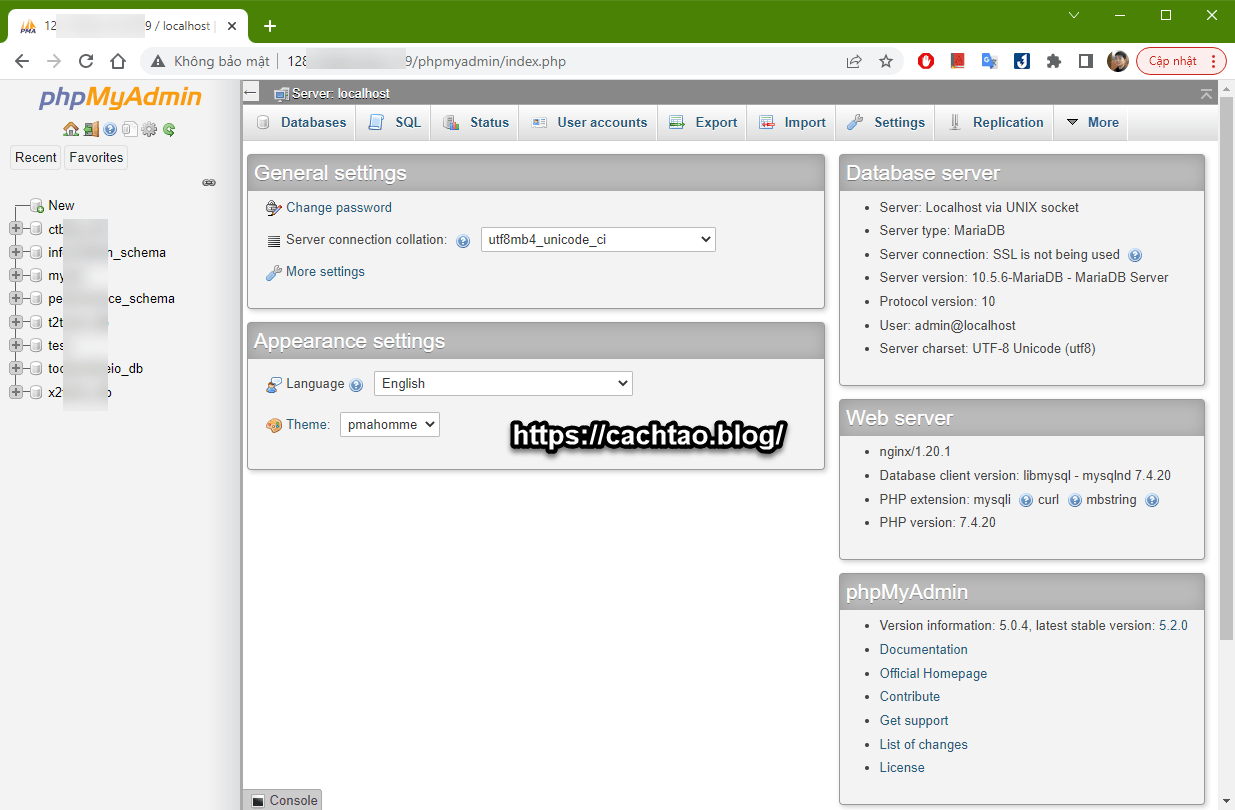This screenshot has width=1235, height=810.
Task: Click the red shield extension icon
Action: click(926, 61)
